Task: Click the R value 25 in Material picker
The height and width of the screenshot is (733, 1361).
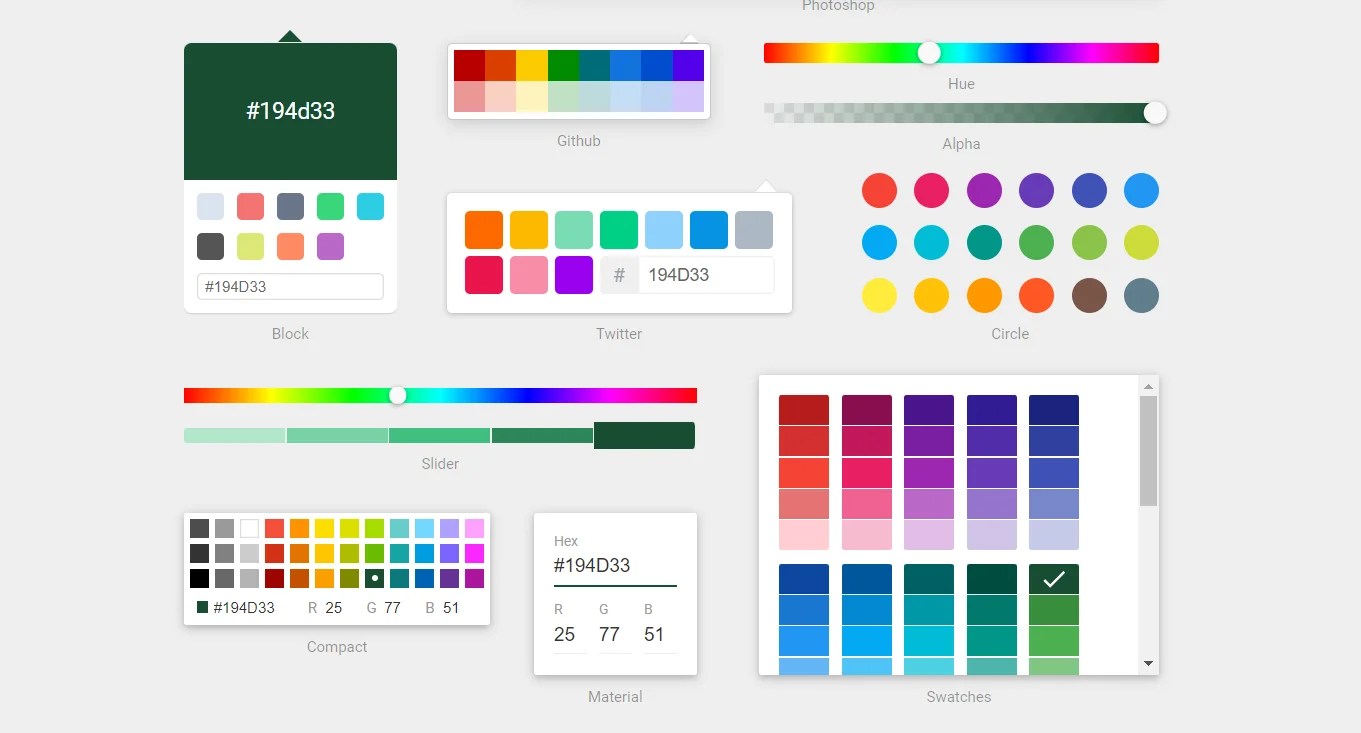Action: point(568,634)
